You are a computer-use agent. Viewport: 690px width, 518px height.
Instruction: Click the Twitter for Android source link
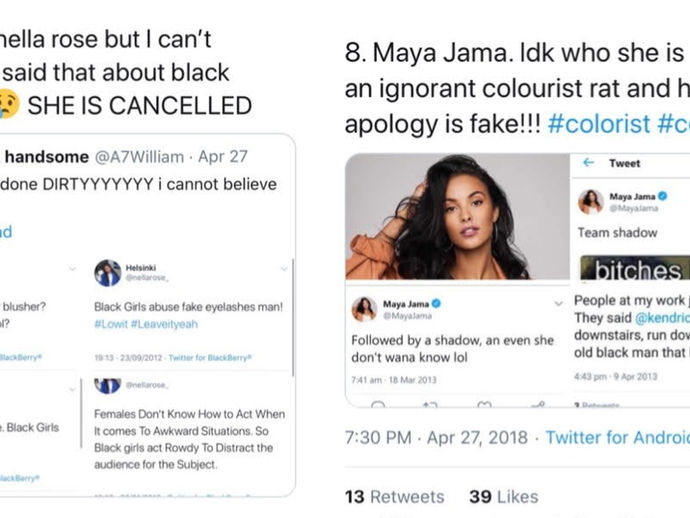tap(617, 437)
